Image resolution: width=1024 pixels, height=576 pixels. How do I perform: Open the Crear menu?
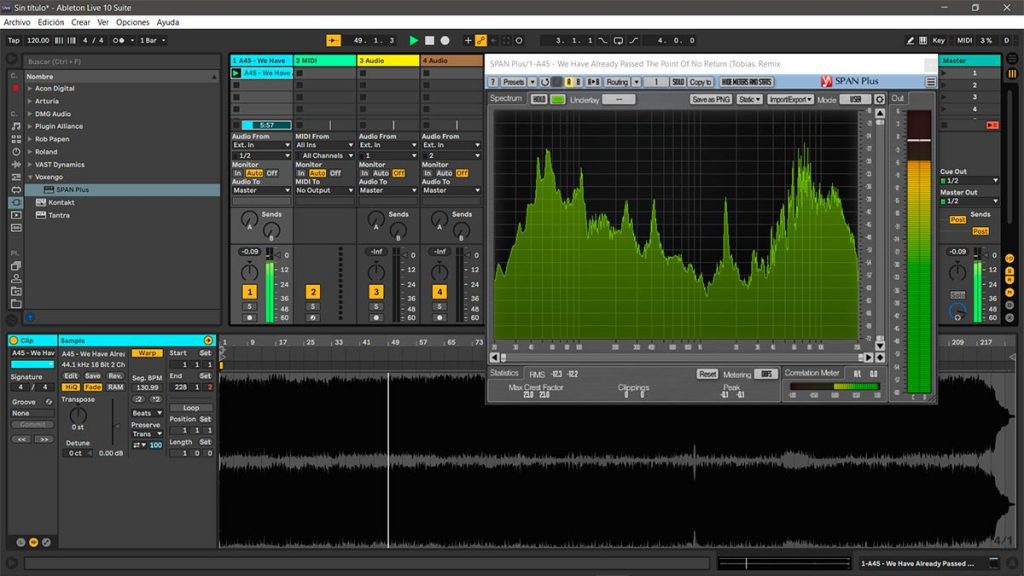pyautogui.click(x=80, y=22)
